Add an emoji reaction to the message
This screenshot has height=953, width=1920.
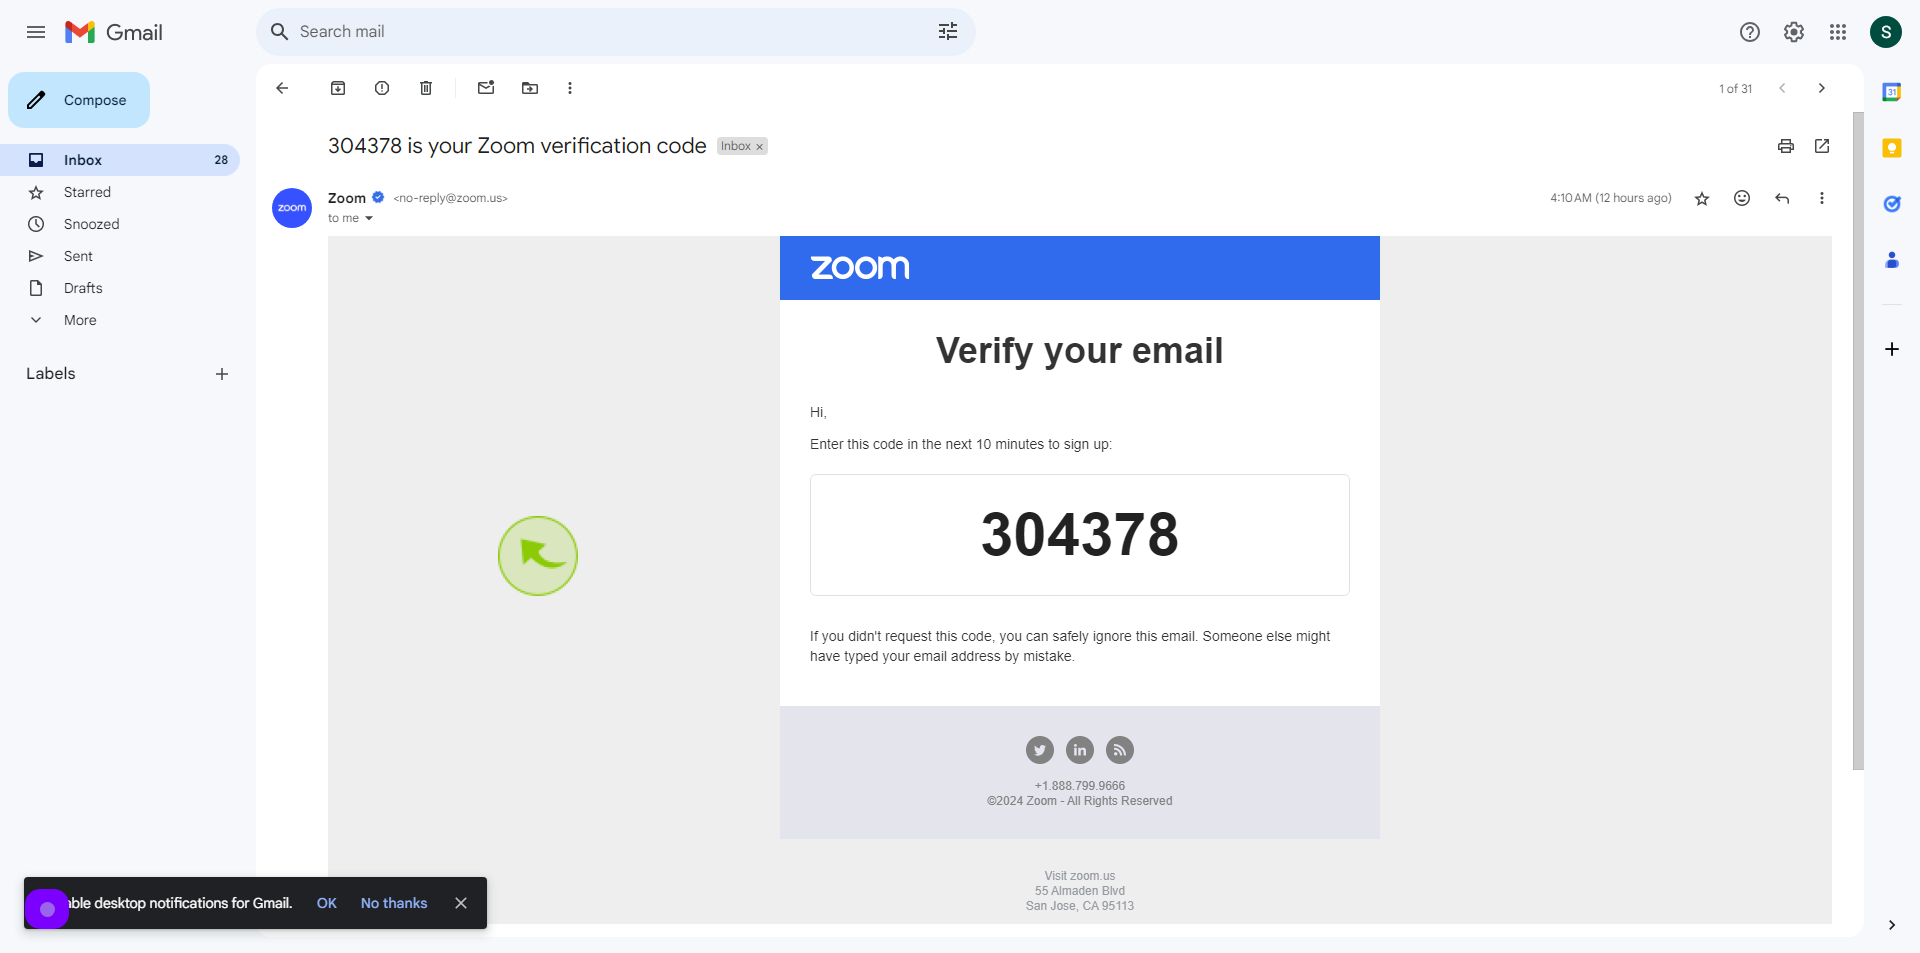(x=1742, y=198)
